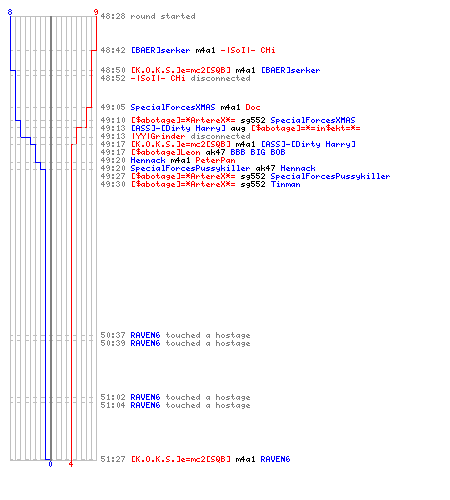
Task: Click Hennack at the 49:20 m4a1 kill
Action: tap(148, 160)
